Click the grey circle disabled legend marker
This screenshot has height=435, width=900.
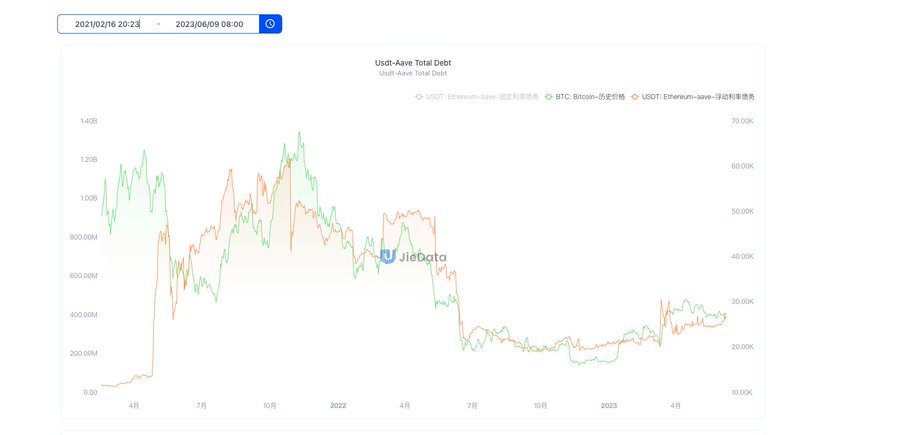point(418,97)
